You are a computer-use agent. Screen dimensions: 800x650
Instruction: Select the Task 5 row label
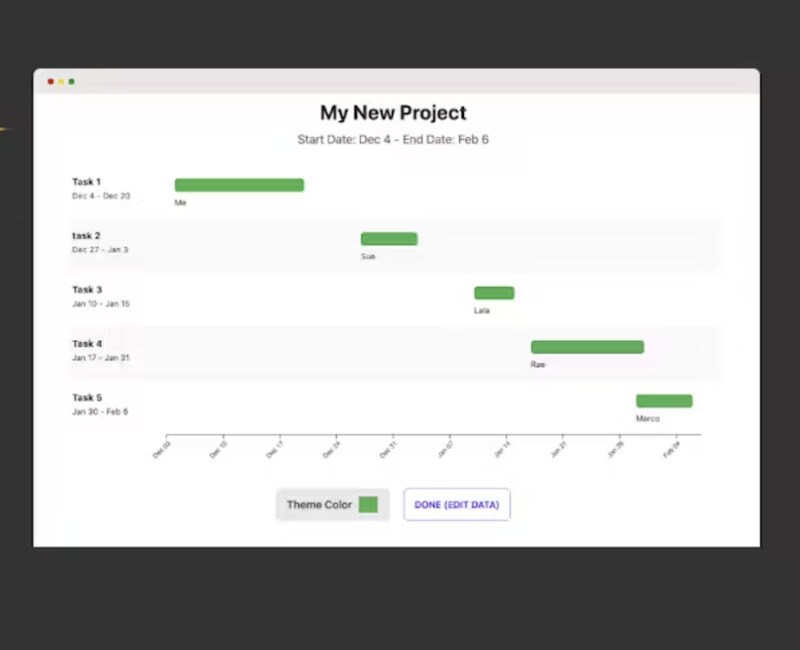click(86, 398)
